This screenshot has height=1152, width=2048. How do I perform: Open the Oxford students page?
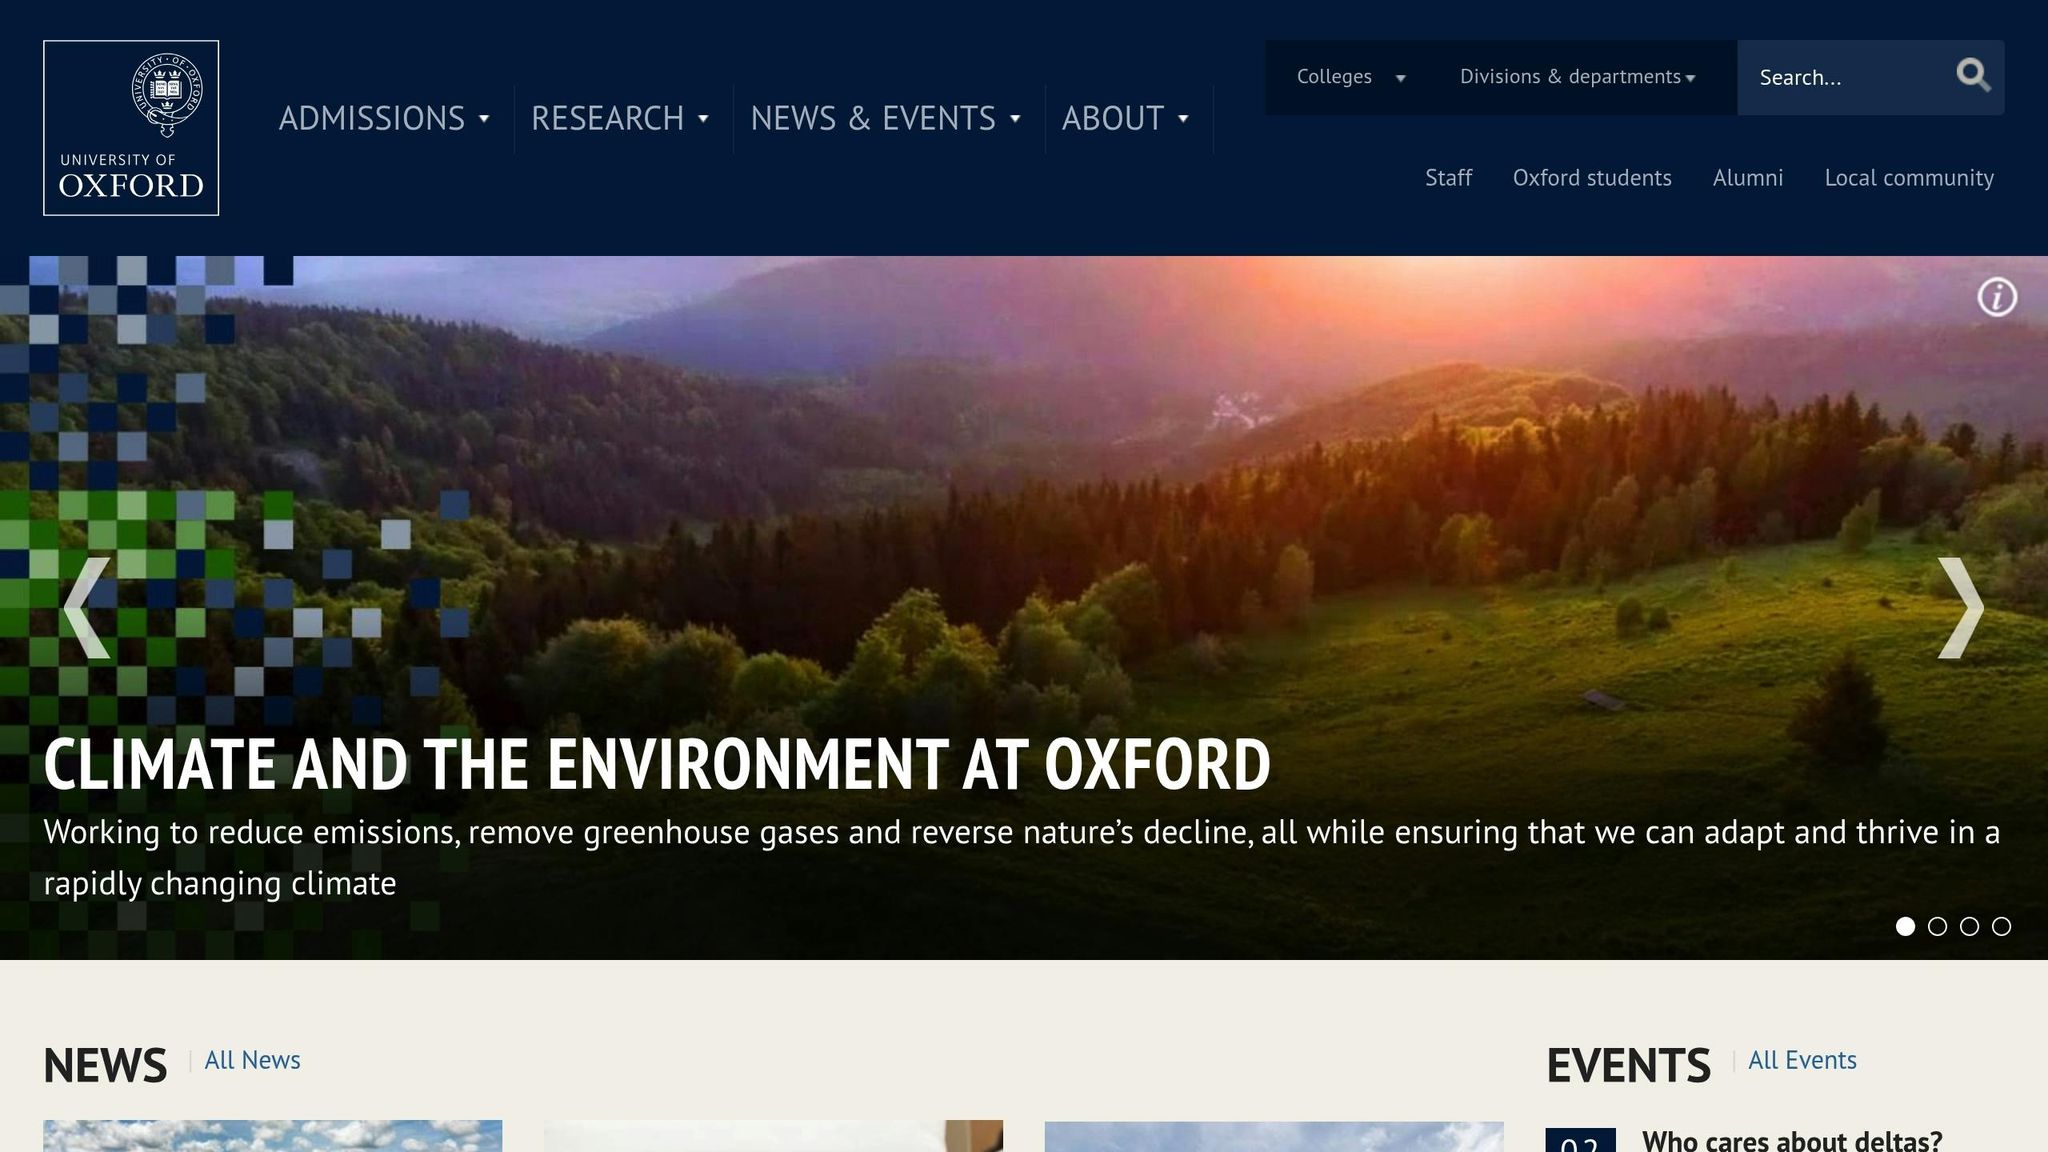tap(1592, 178)
